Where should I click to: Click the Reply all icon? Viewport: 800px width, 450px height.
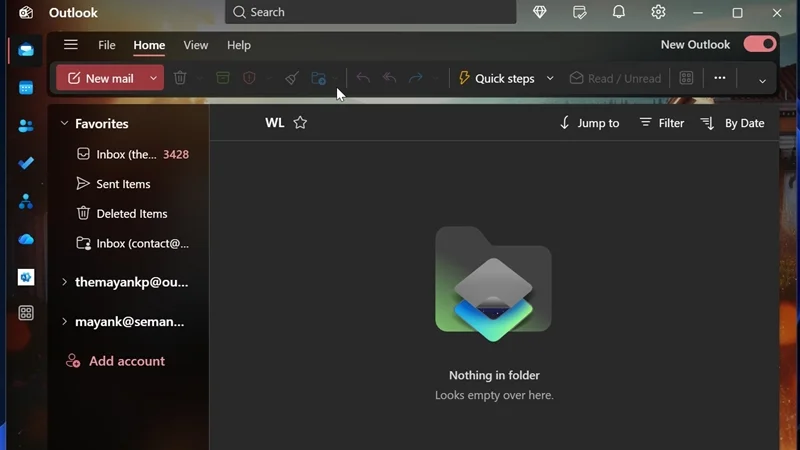390,78
